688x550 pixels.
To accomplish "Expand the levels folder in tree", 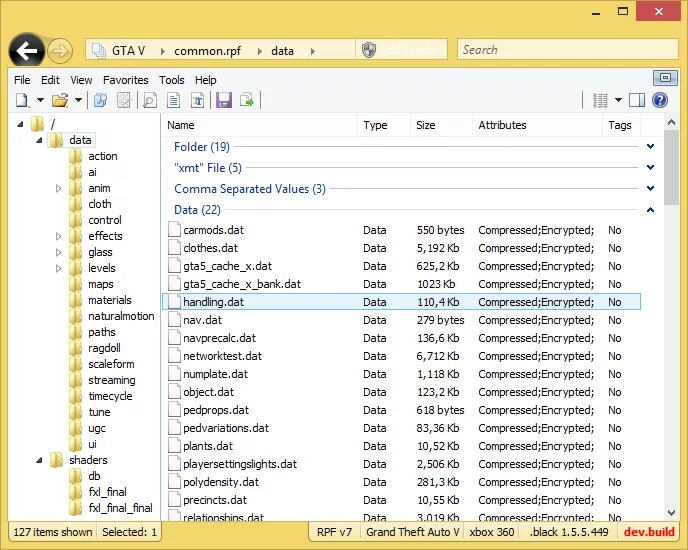I will (x=58, y=269).
